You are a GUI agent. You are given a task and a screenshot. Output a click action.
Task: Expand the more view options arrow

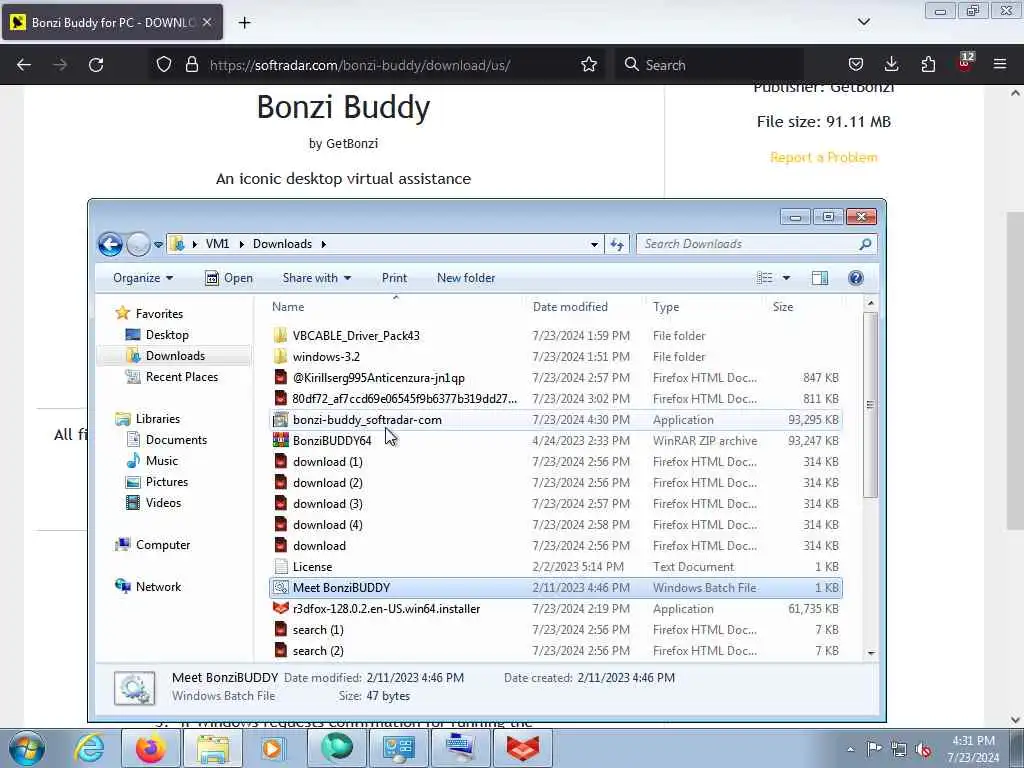pos(786,278)
